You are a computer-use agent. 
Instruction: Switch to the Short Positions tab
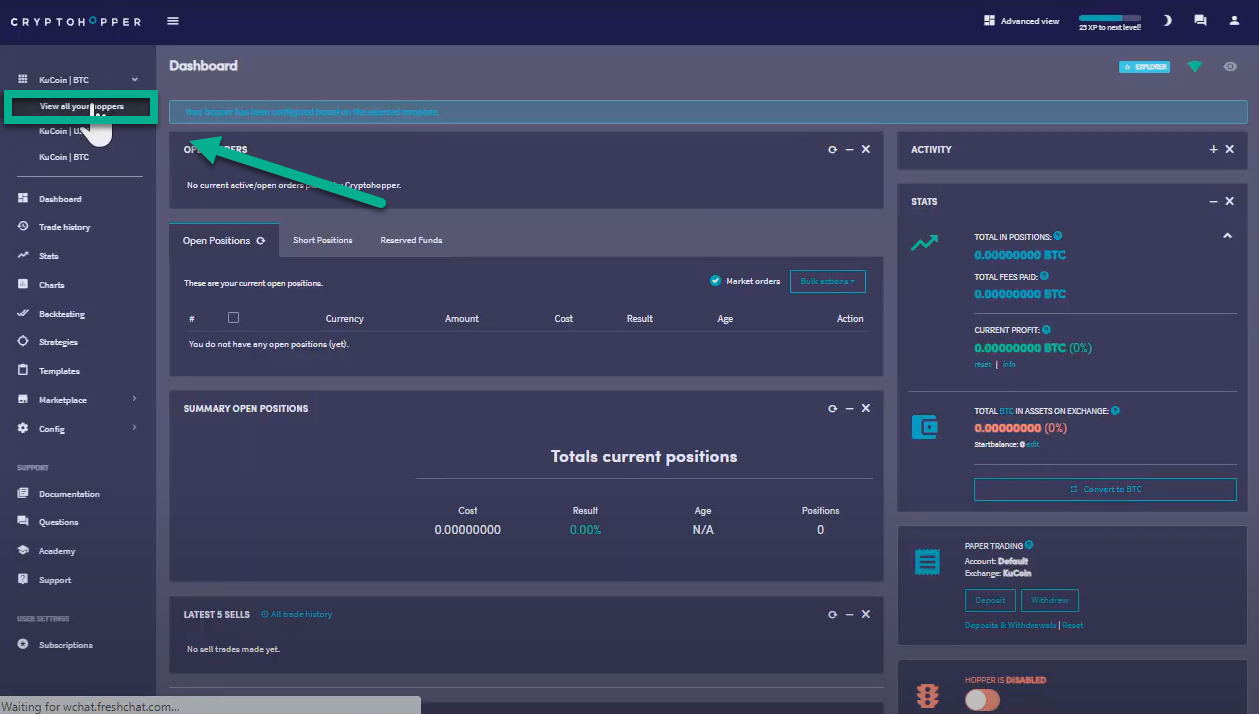(322, 240)
